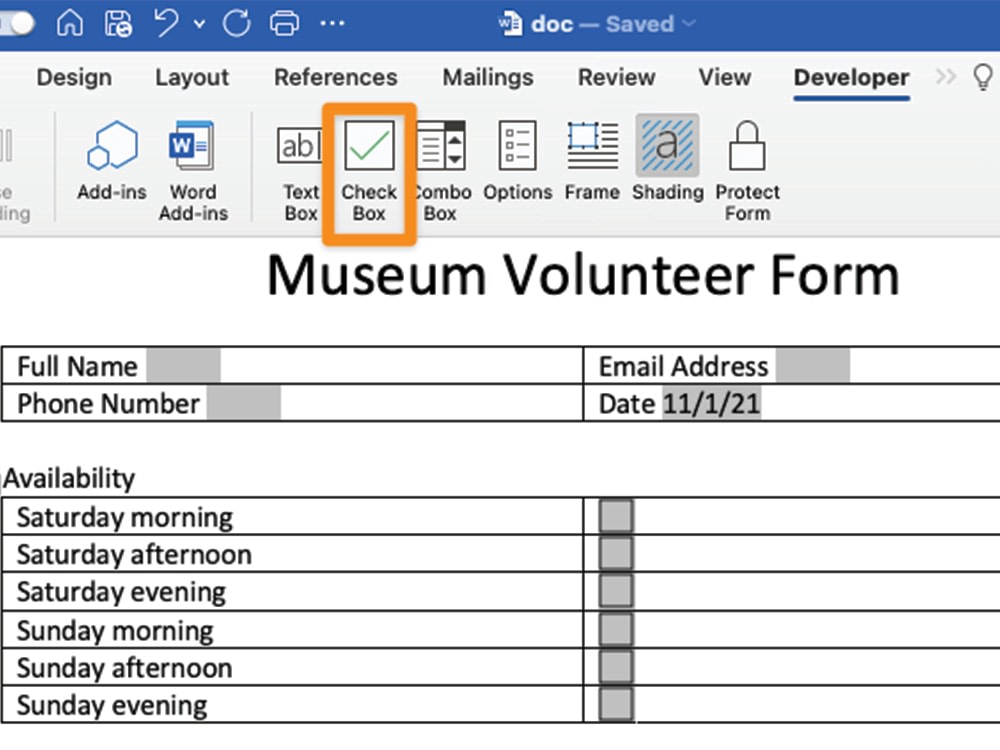Check the Saturday morning availability box

click(x=616, y=516)
